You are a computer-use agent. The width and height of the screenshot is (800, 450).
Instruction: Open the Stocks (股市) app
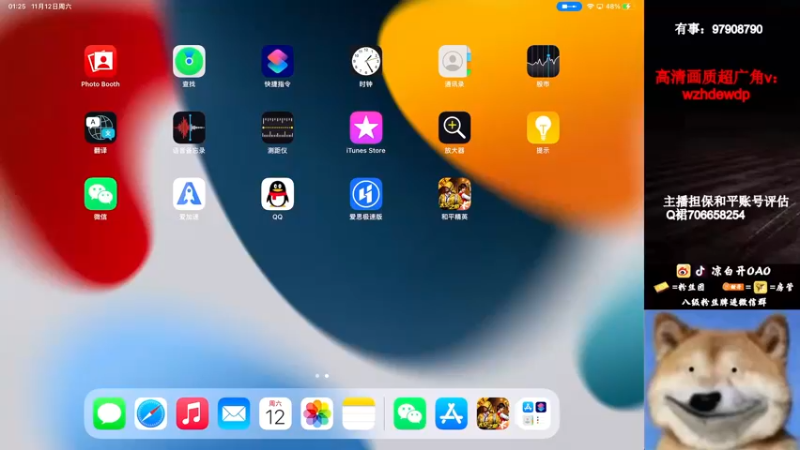tap(543, 61)
